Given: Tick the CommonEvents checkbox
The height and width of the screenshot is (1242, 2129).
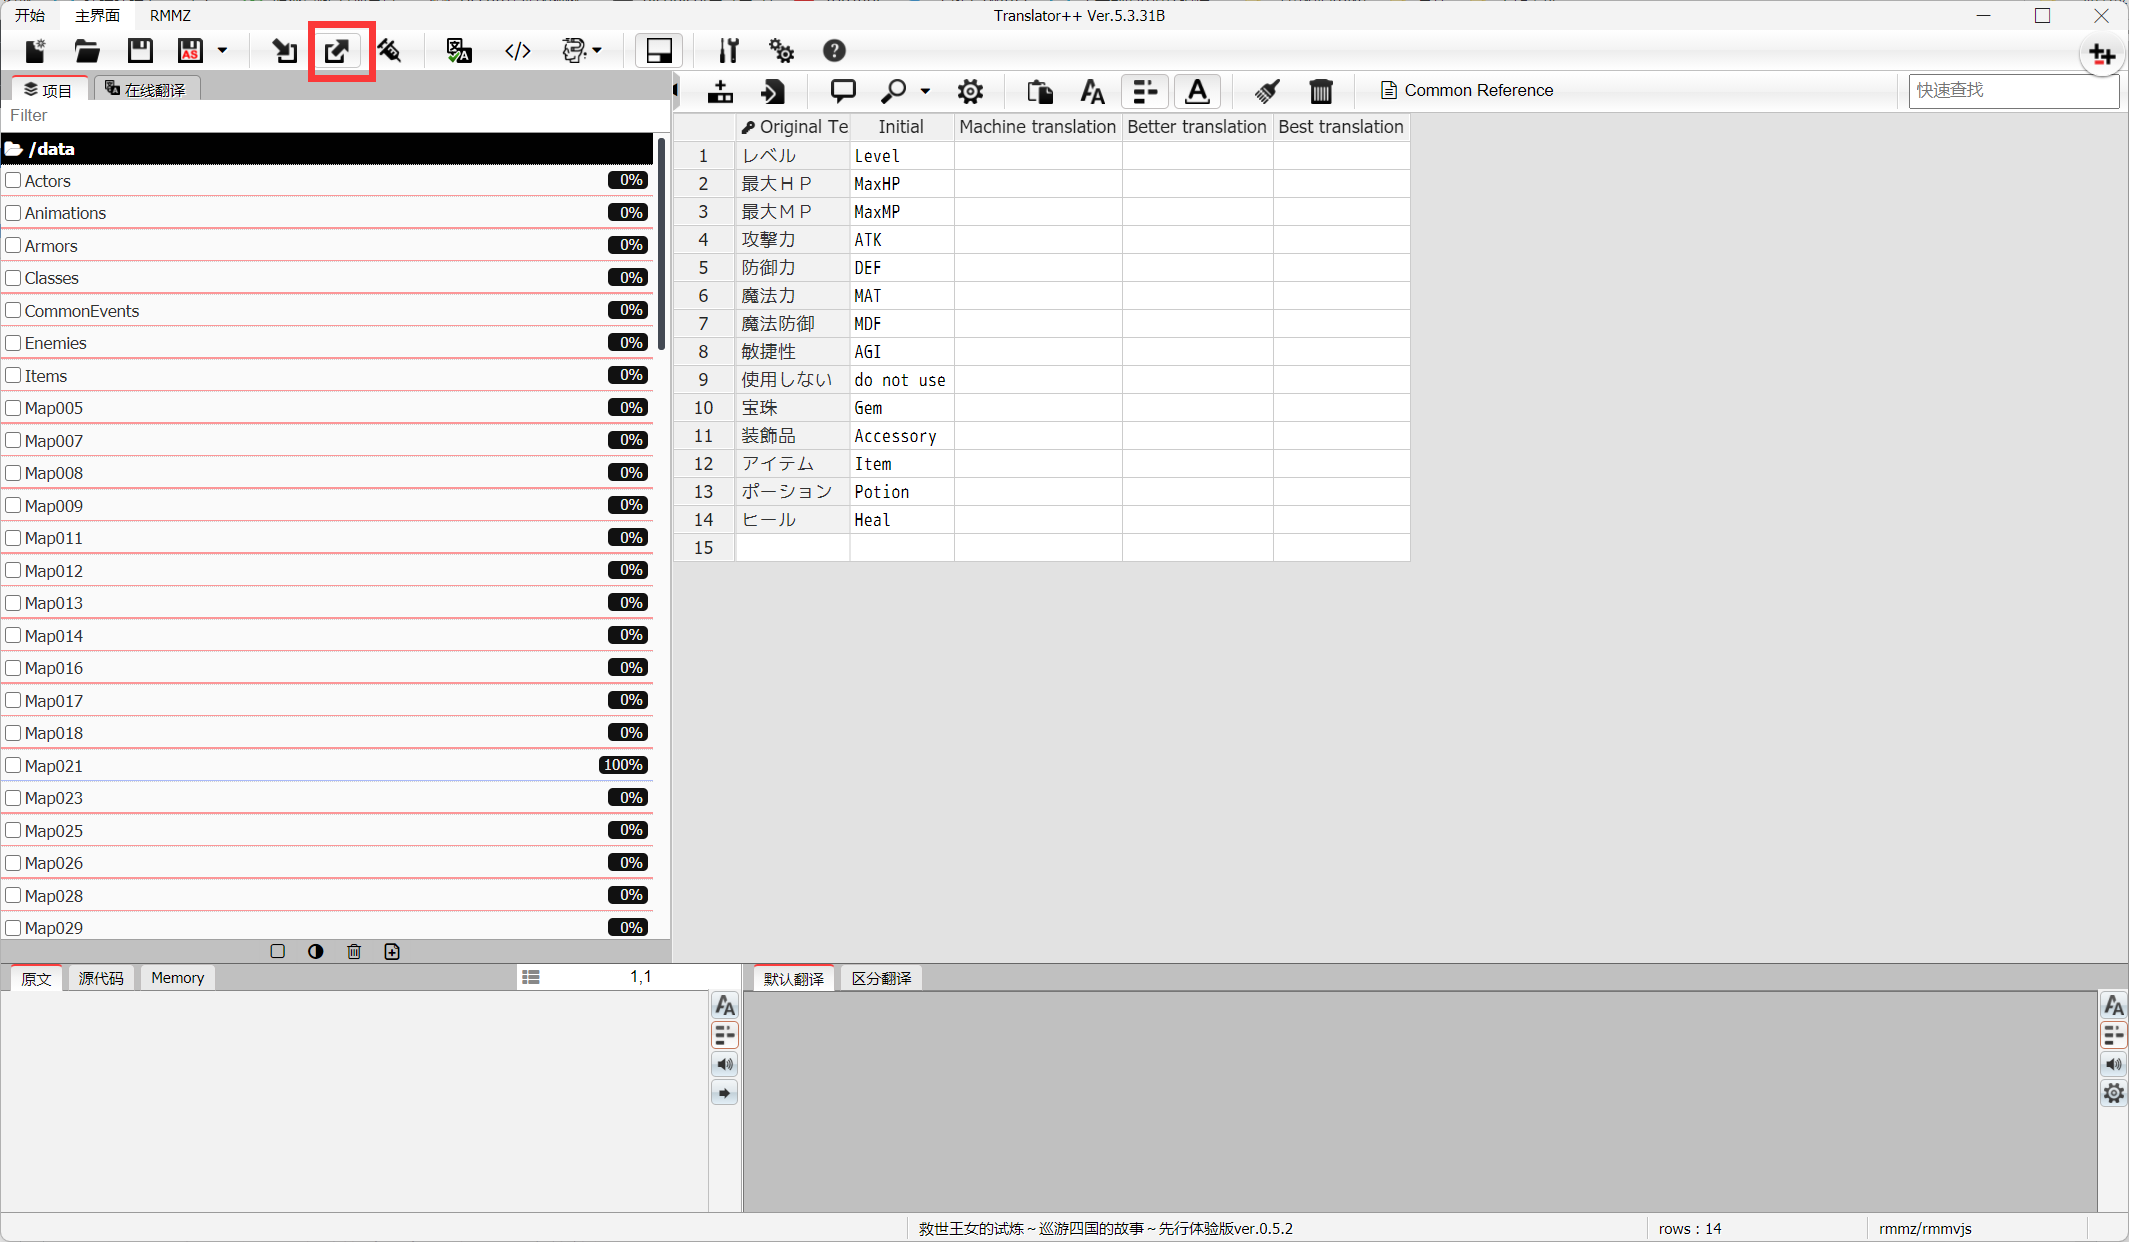Looking at the screenshot, I should coord(14,310).
